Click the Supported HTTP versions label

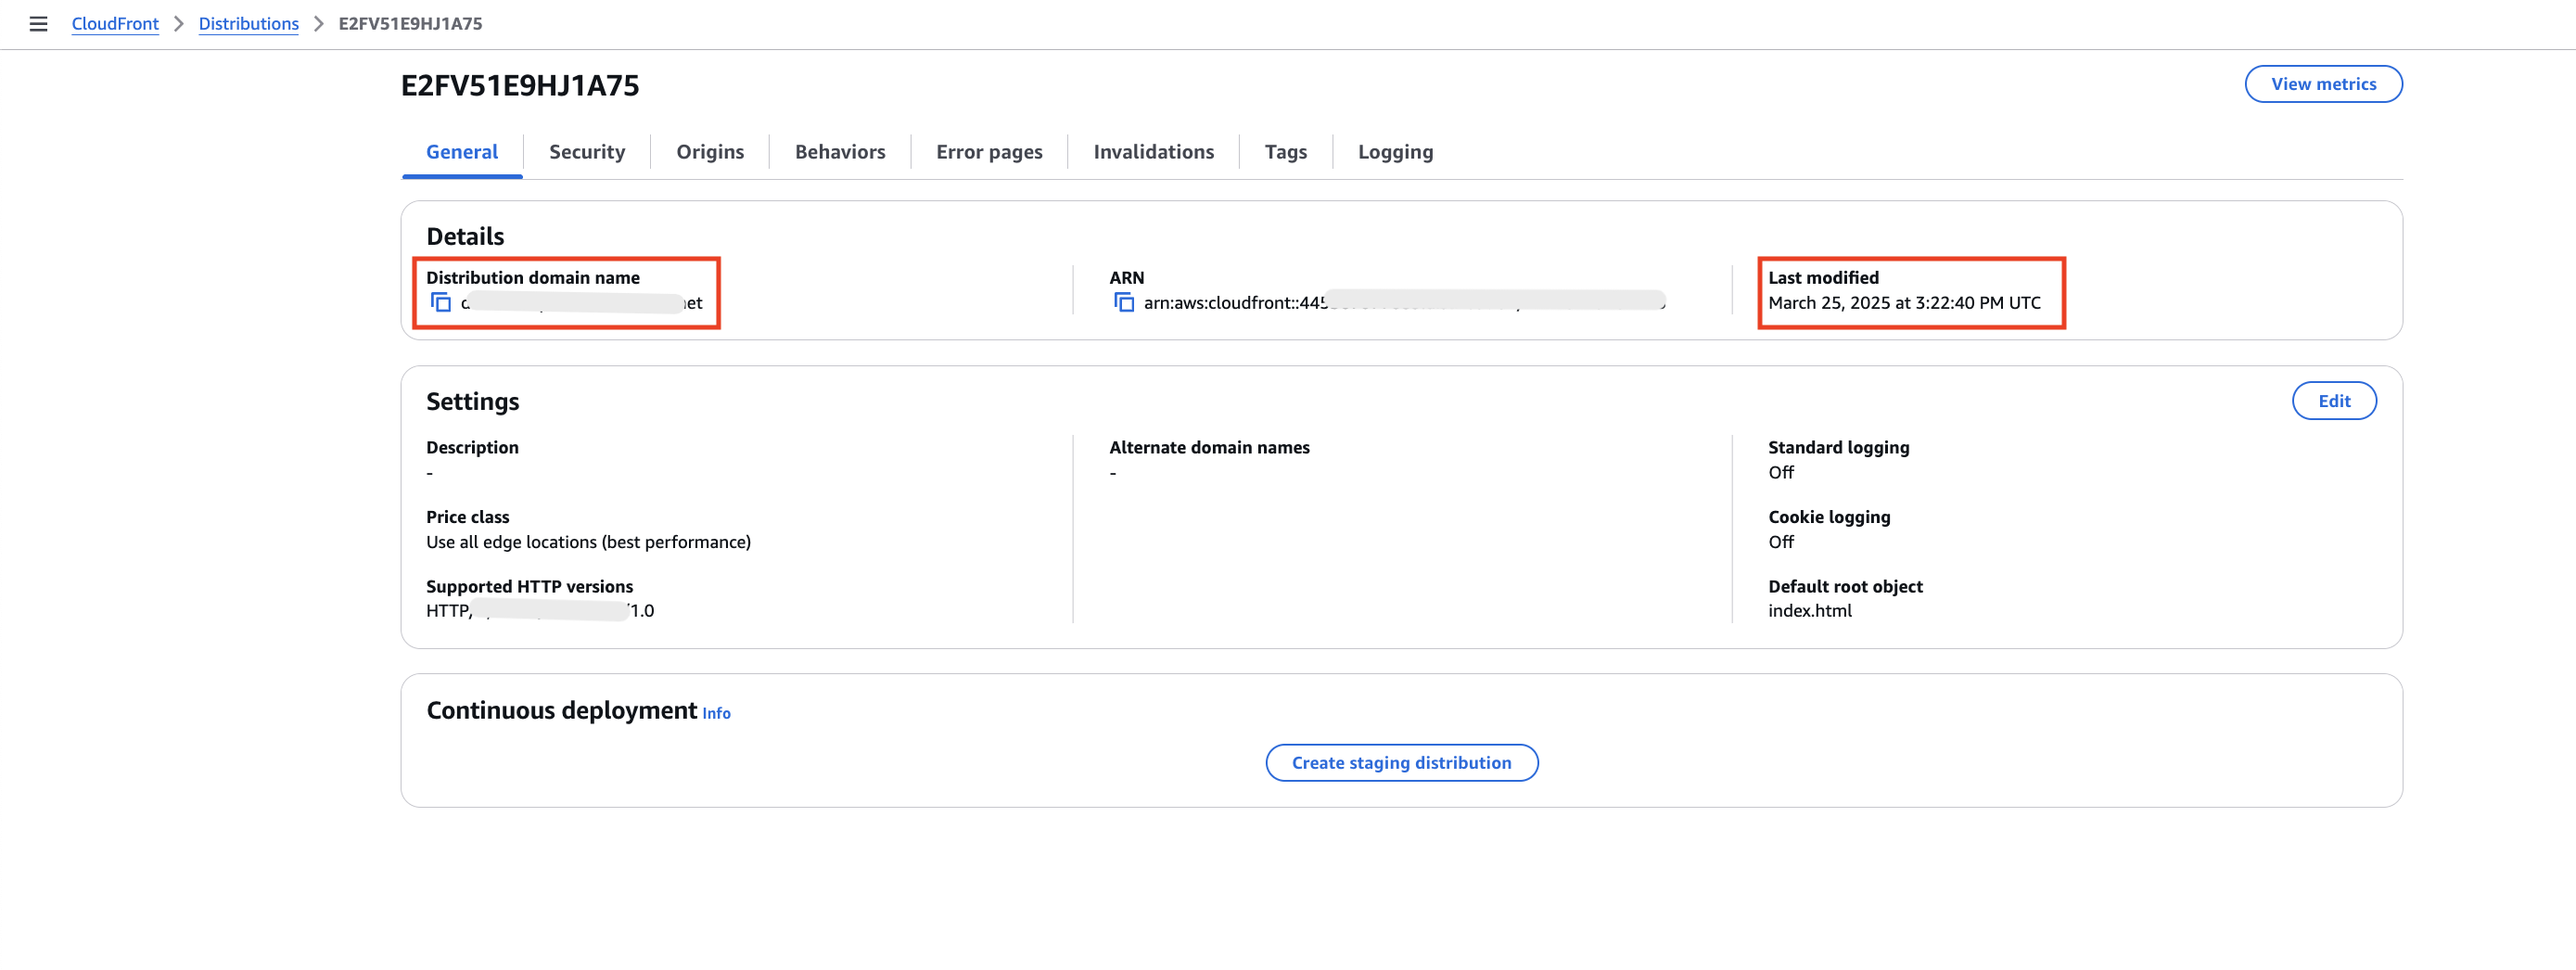(529, 587)
